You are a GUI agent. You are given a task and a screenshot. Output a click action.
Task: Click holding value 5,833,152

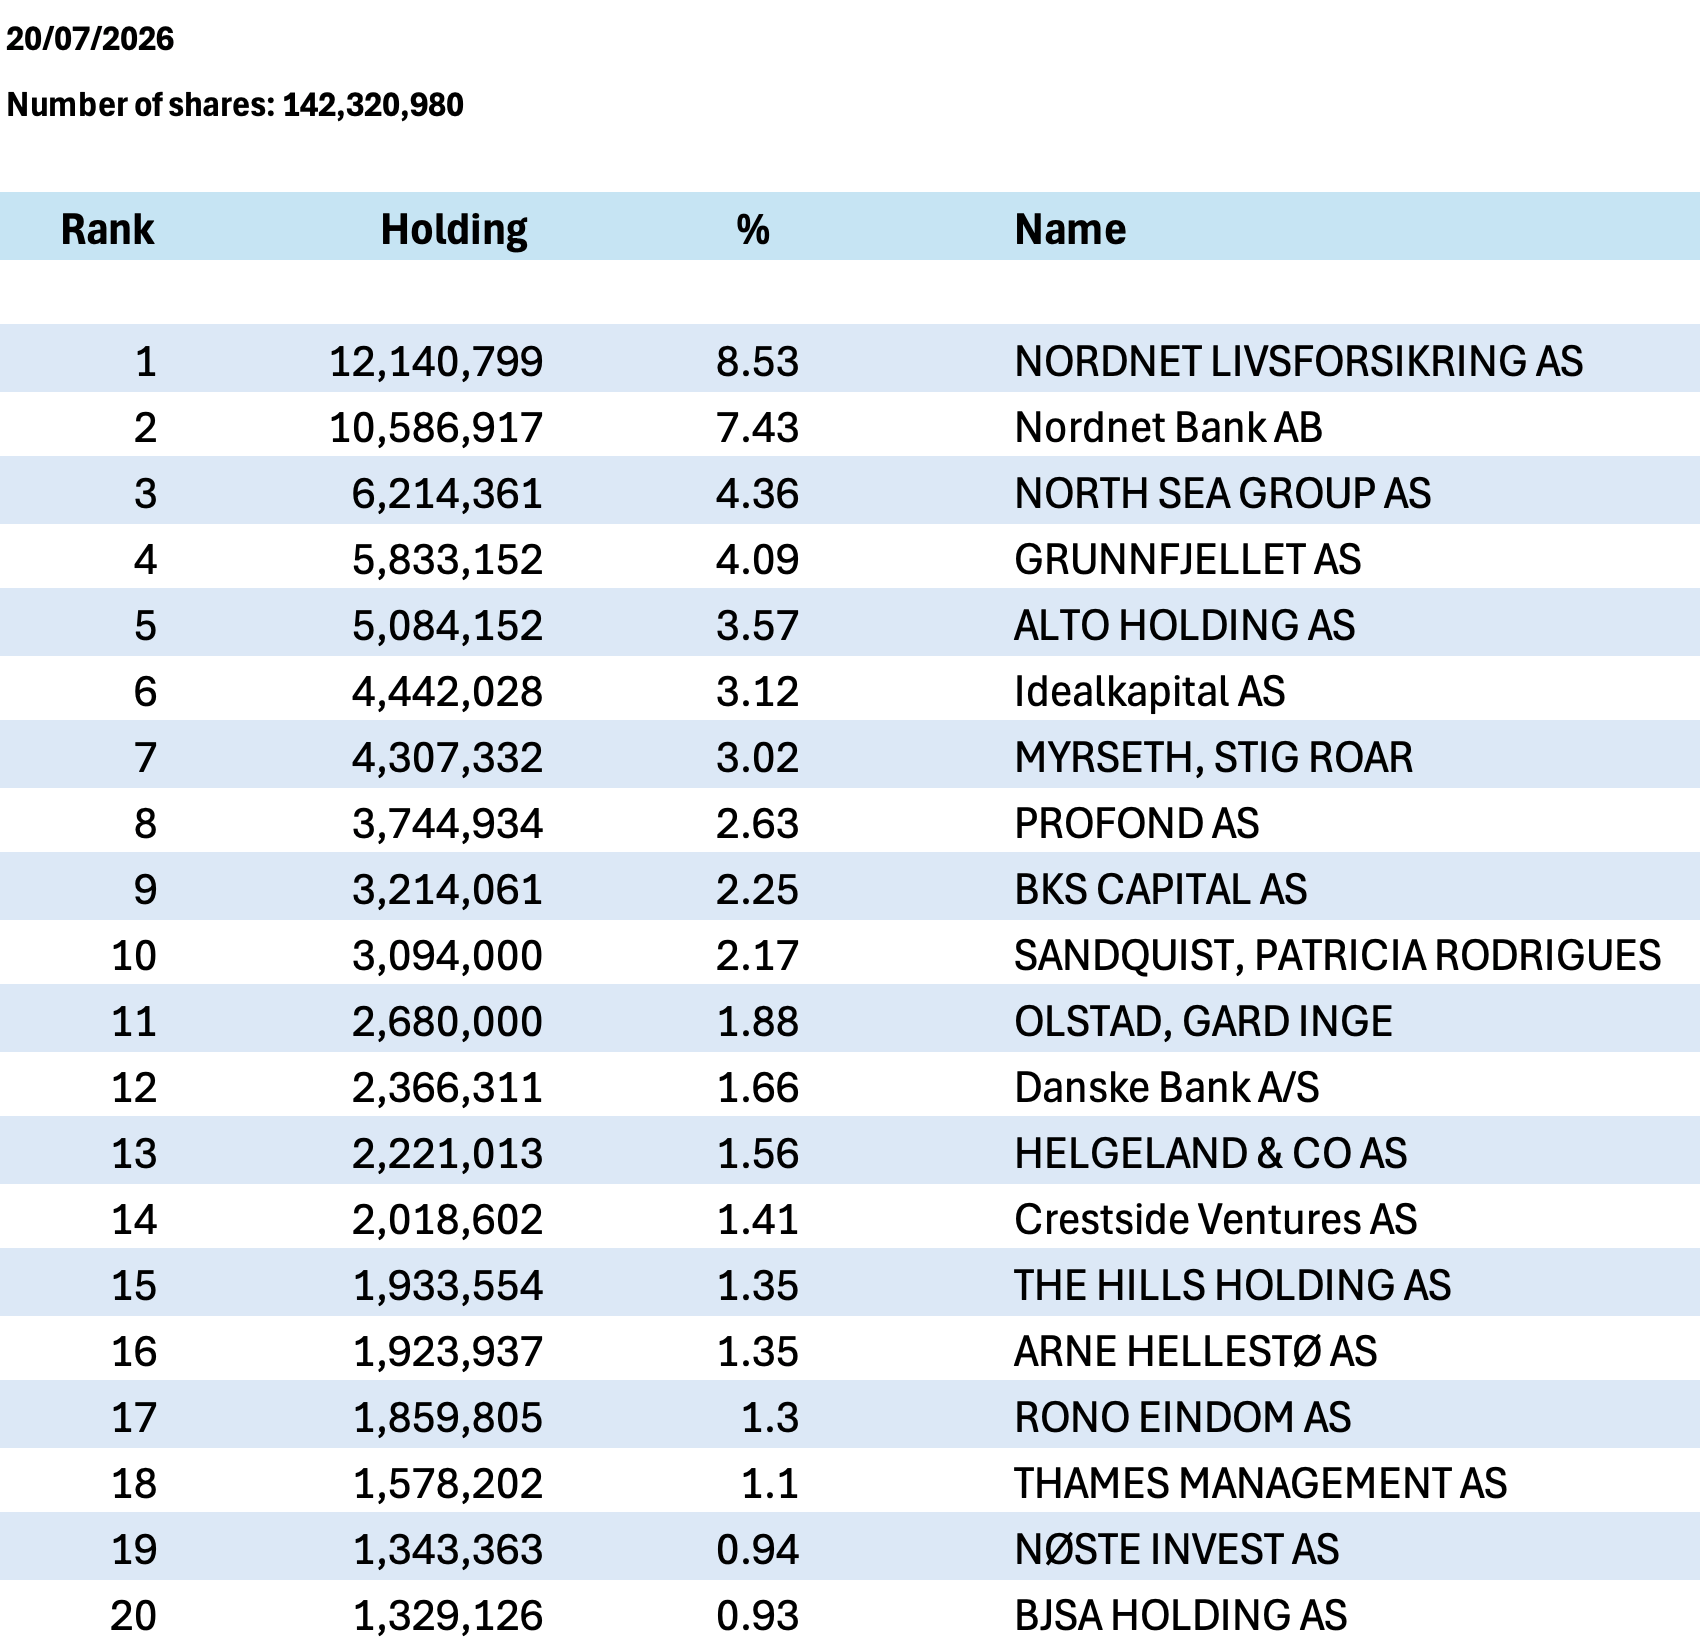[447, 559]
